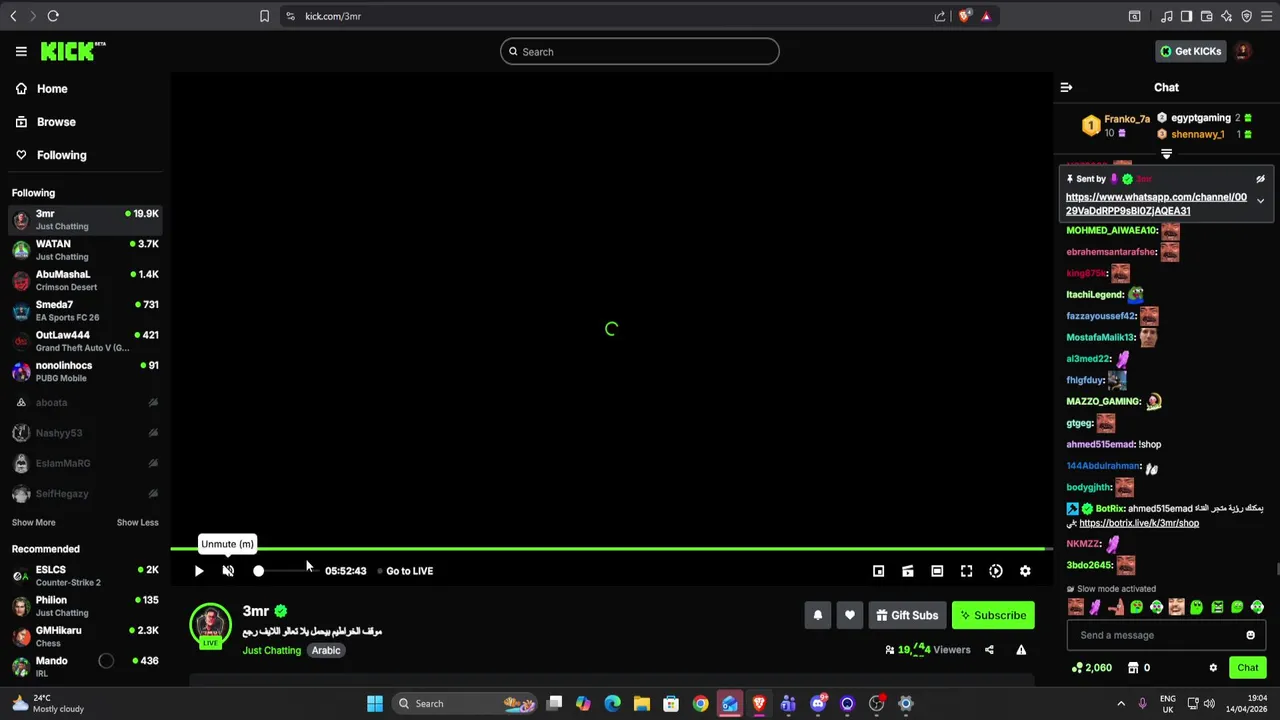Open Smeda7 channel from sidebar
The image size is (1280, 720).
coord(85,310)
